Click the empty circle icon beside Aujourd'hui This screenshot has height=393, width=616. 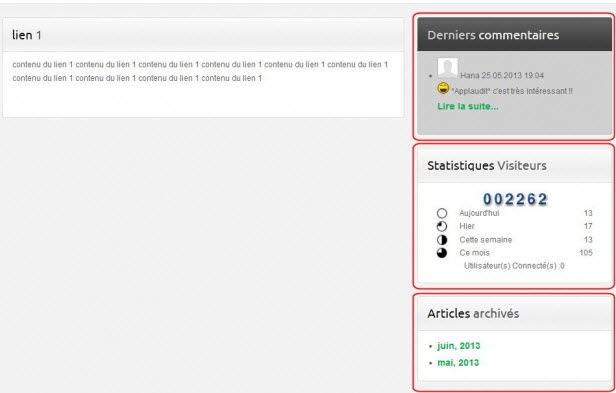[442, 213]
